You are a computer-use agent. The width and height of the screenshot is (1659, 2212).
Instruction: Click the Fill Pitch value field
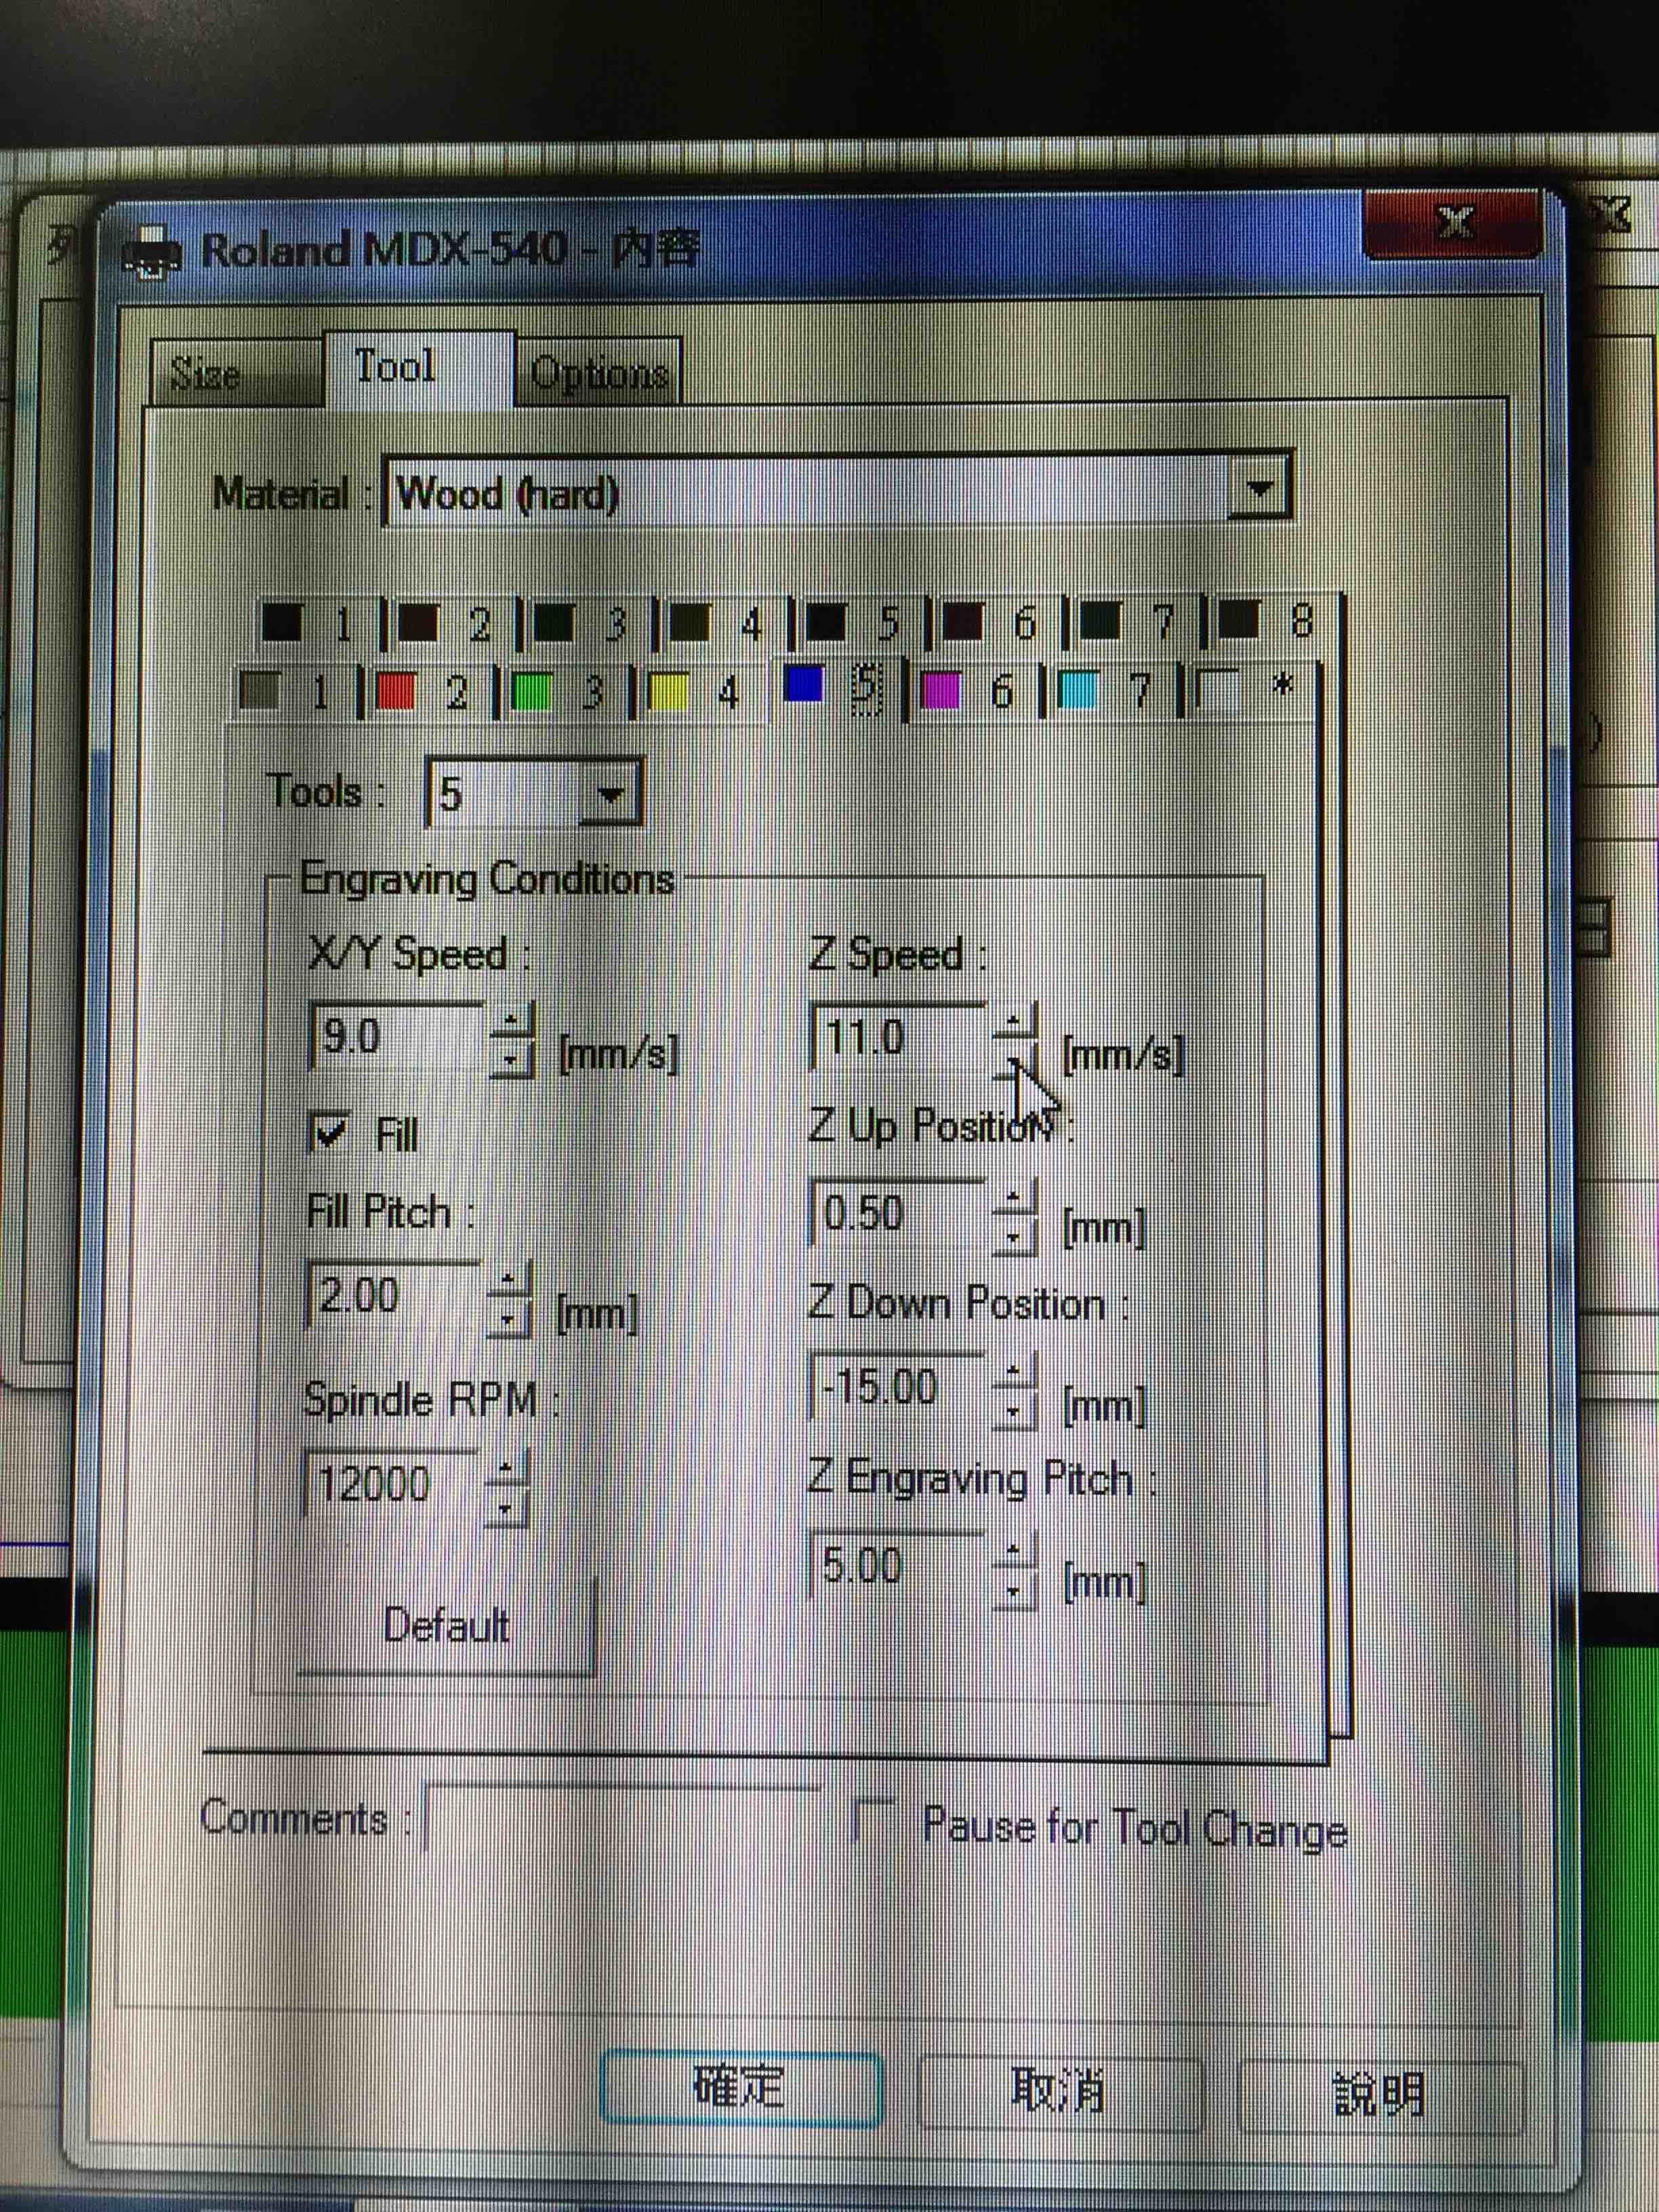point(393,1295)
